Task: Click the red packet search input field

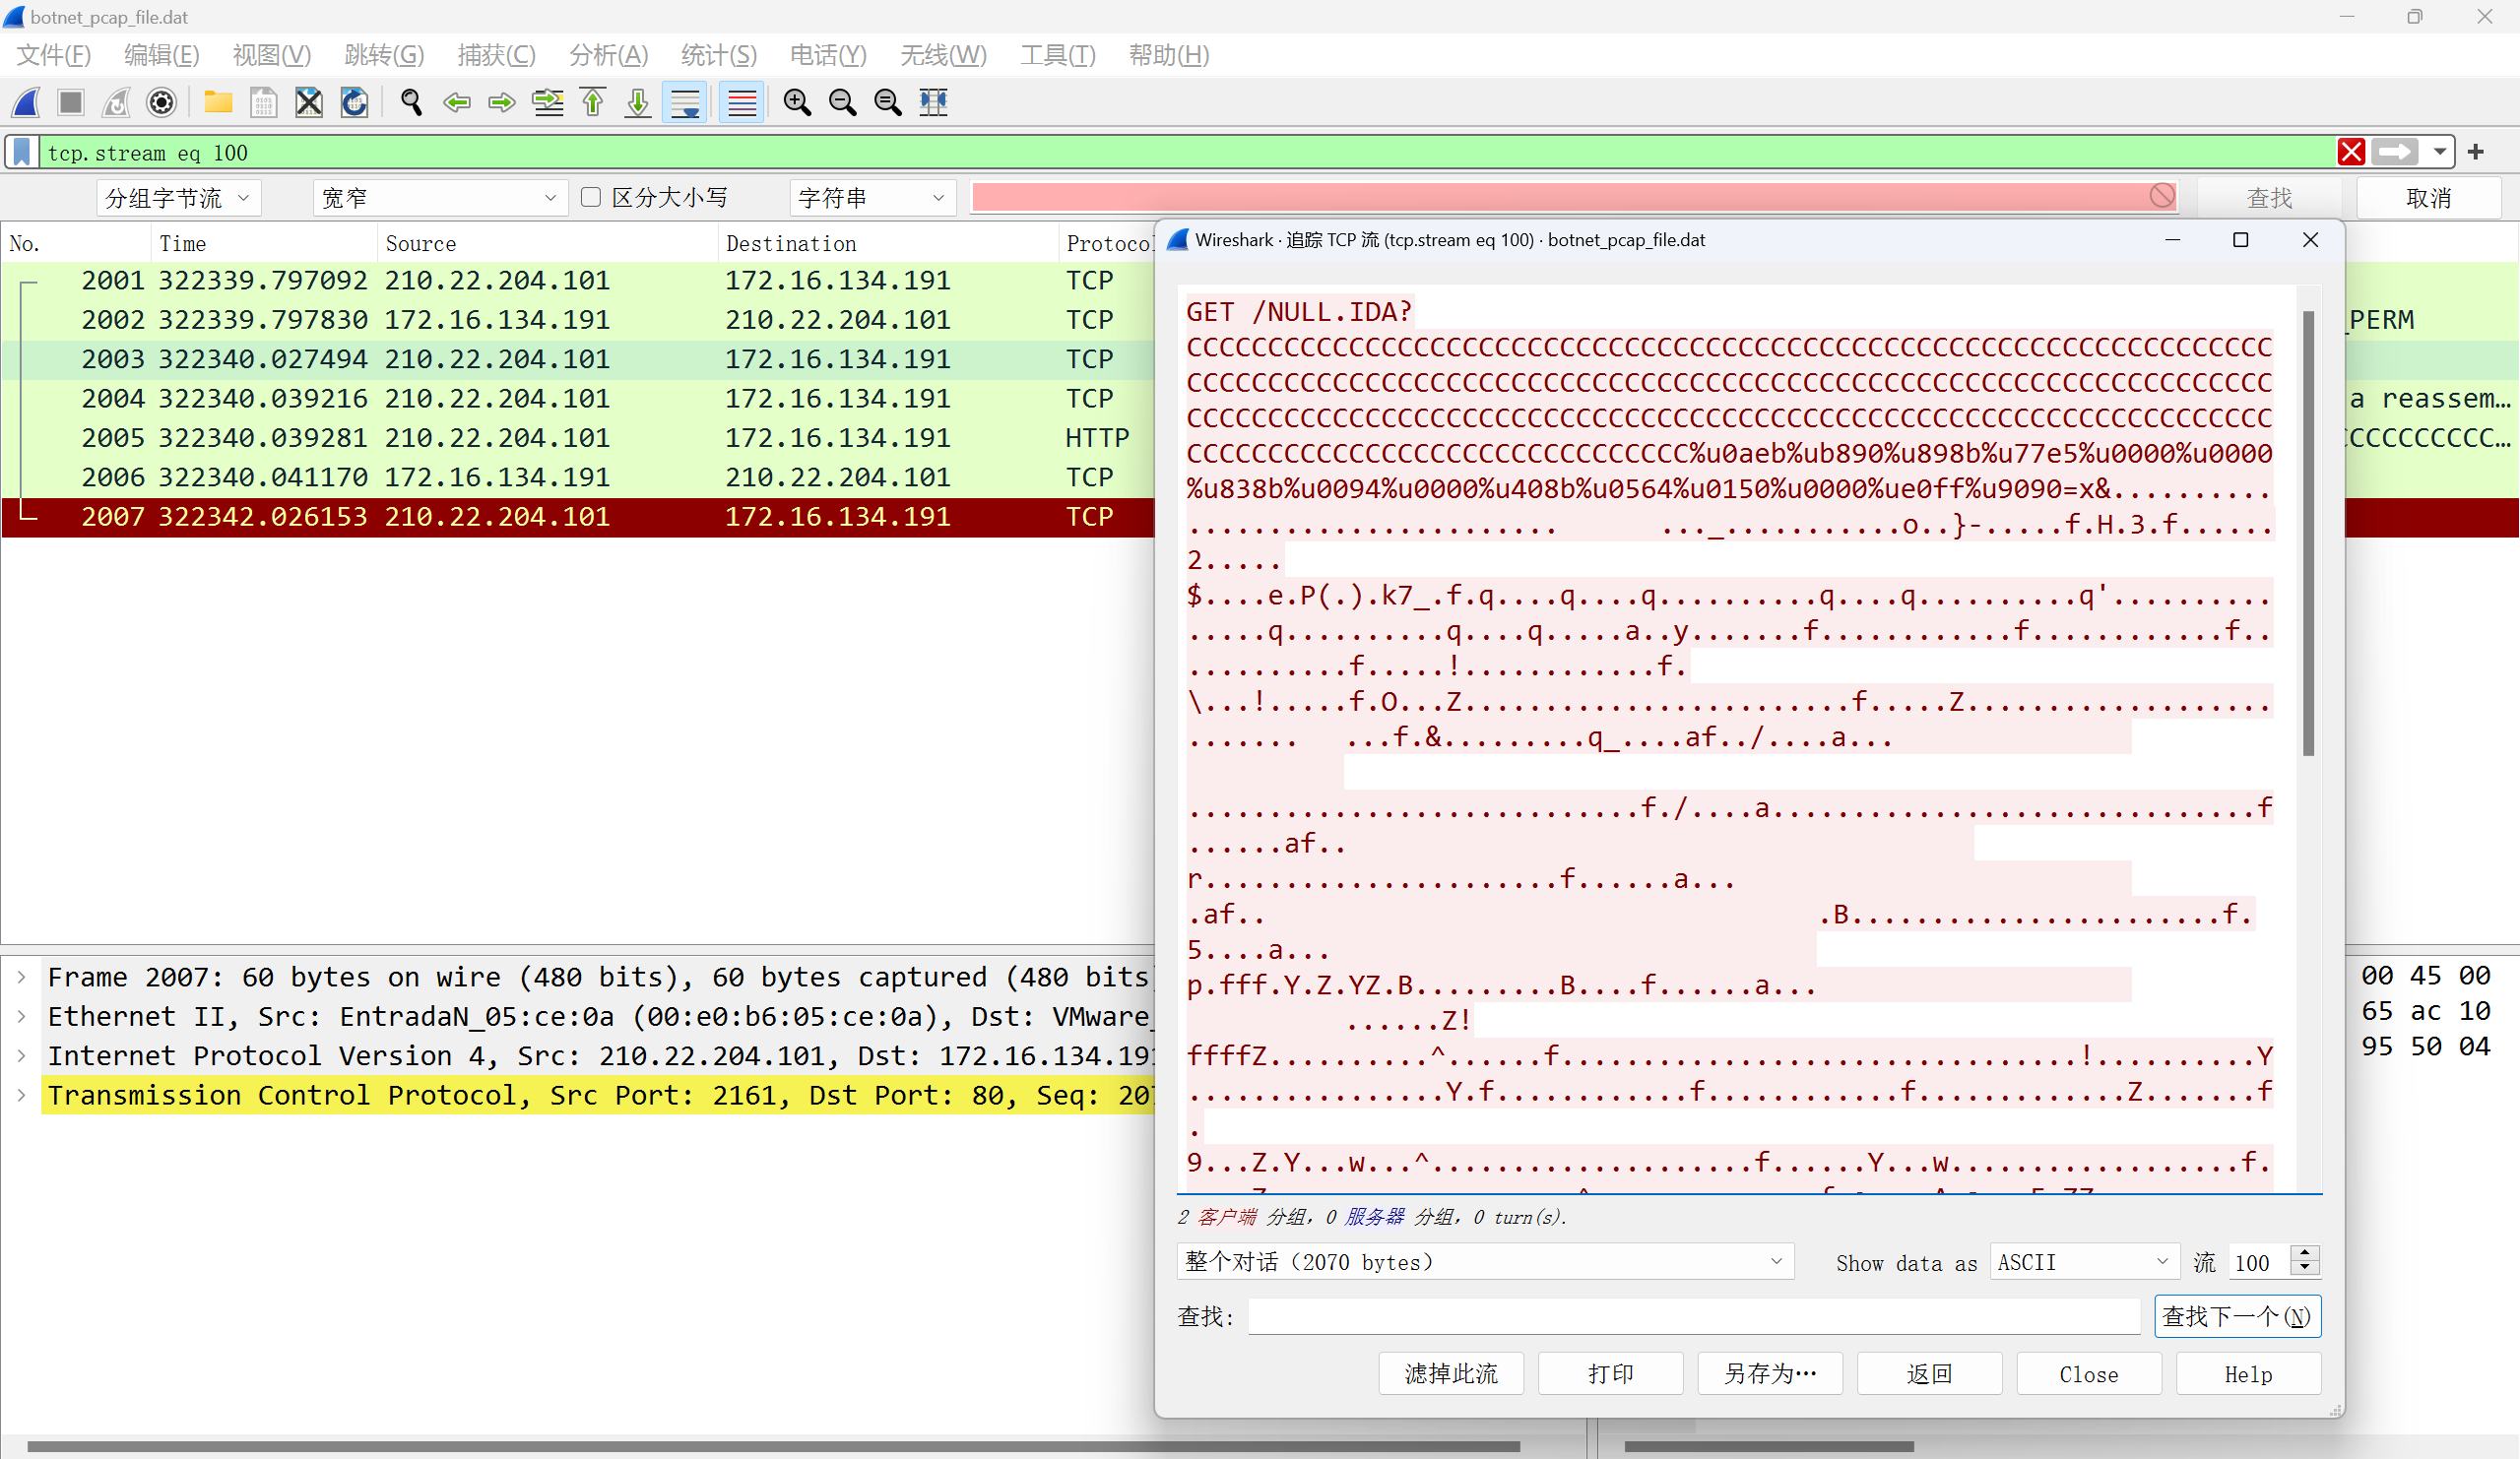Action: coord(1575,197)
